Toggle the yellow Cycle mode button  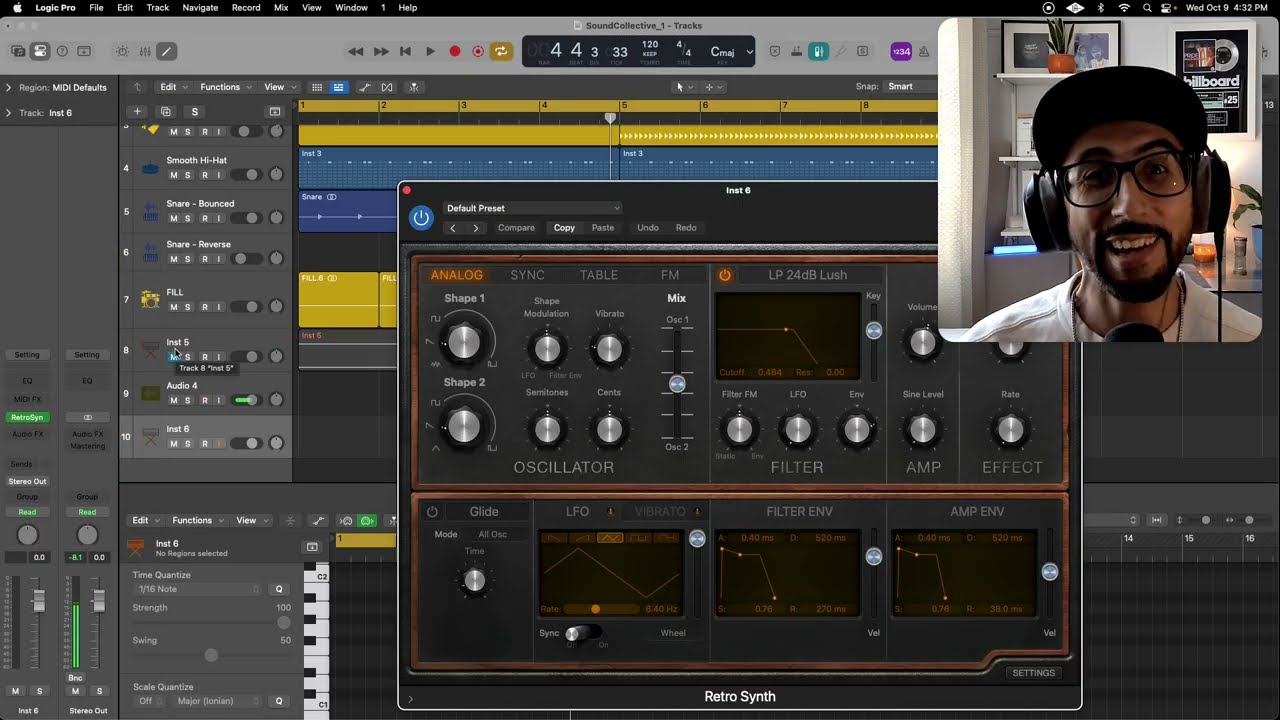[x=502, y=51]
